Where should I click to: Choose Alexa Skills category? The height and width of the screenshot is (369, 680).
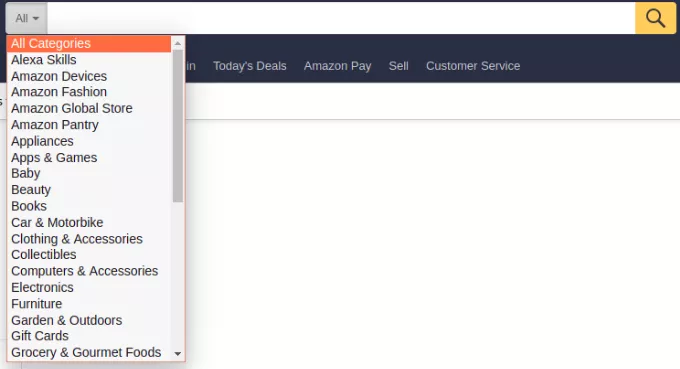[89, 60]
